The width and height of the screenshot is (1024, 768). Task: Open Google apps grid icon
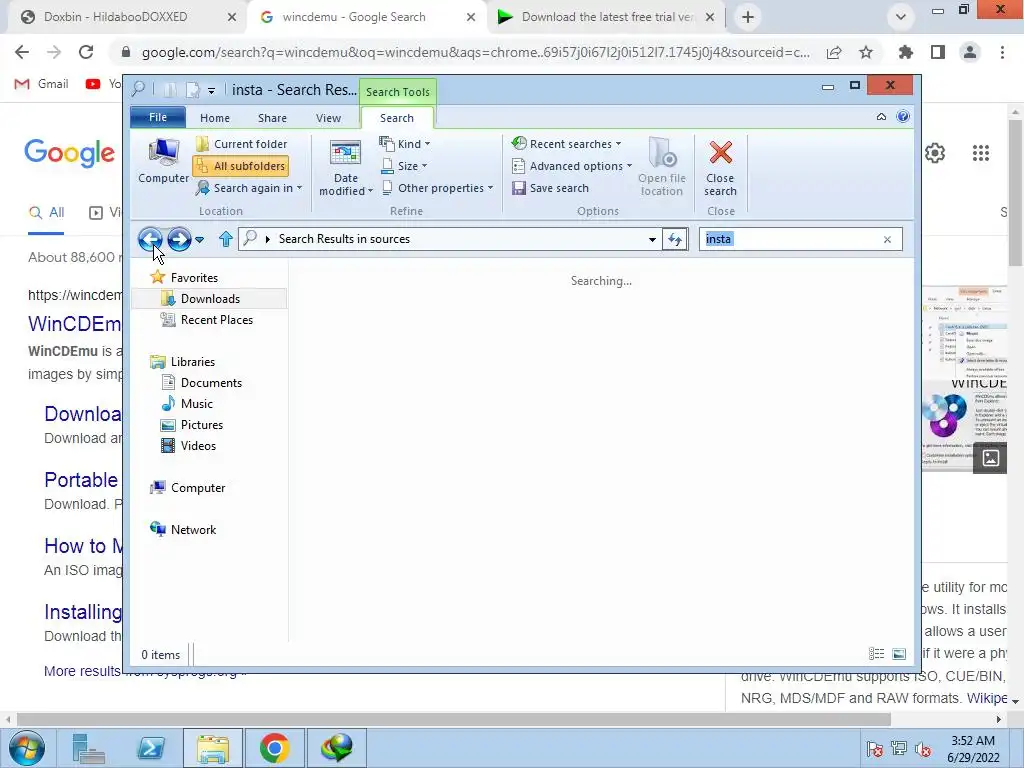[x=981, y=153]
